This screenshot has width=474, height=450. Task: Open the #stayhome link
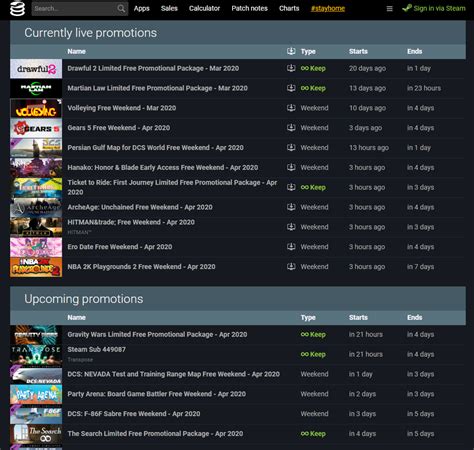click(x=328, y=8)
